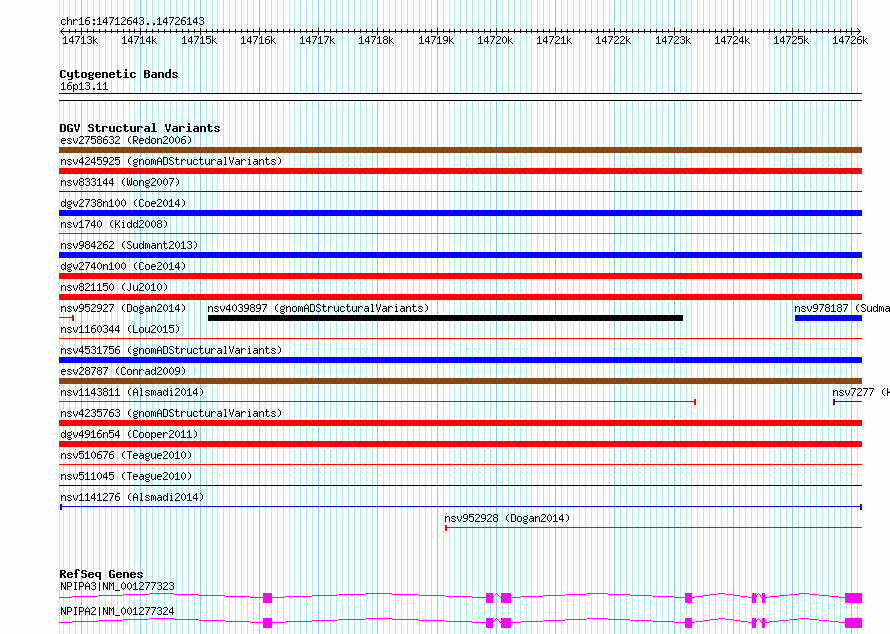Viewport: 890px width, 634px height.
Task: Click the purple nsv7277 variant glyph
Action: point(847,402)
